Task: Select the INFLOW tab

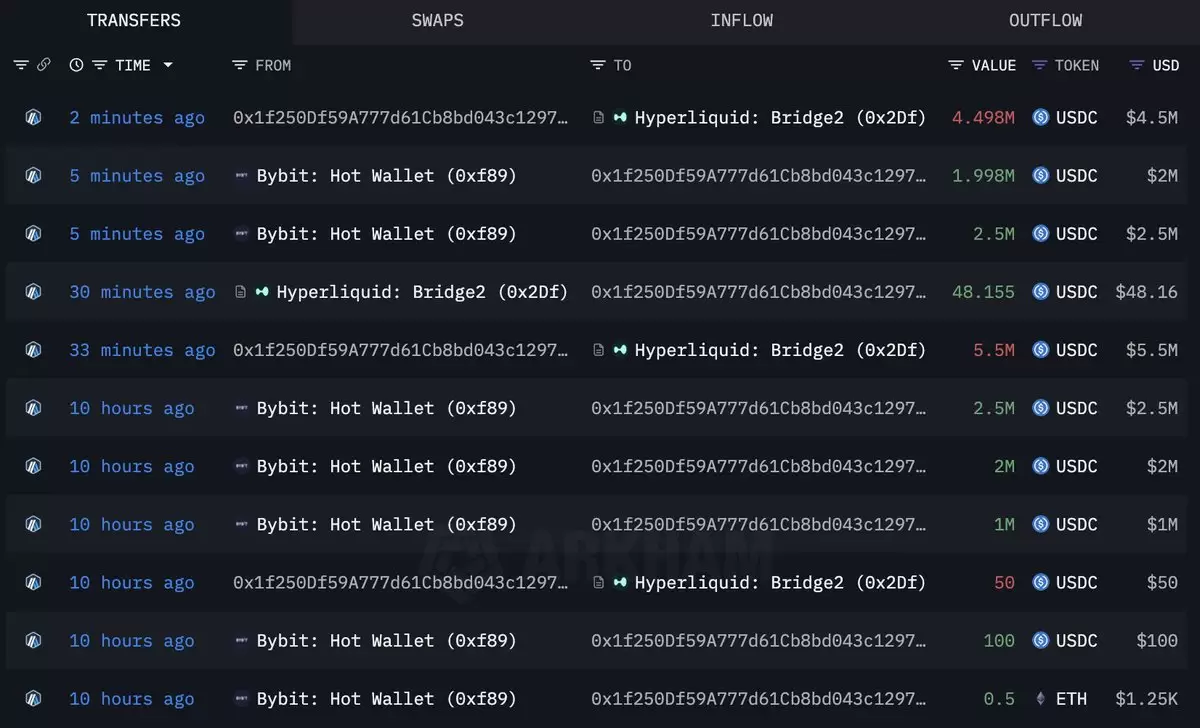Action: 741,21
